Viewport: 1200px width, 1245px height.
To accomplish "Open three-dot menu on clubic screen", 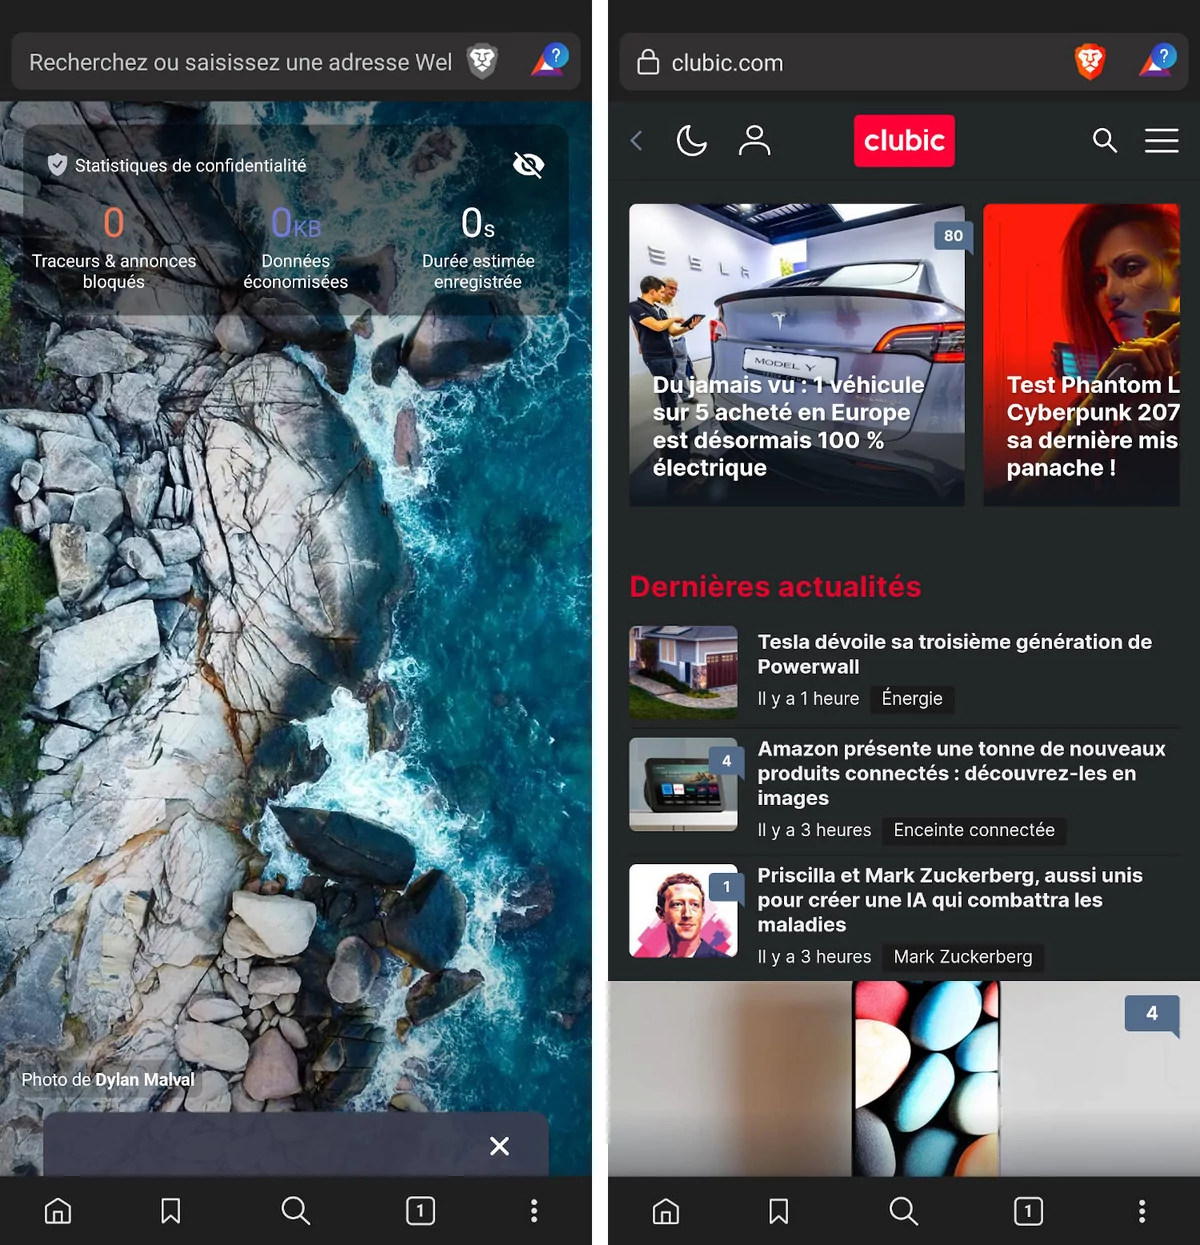I will (x=1142, y=1211).
